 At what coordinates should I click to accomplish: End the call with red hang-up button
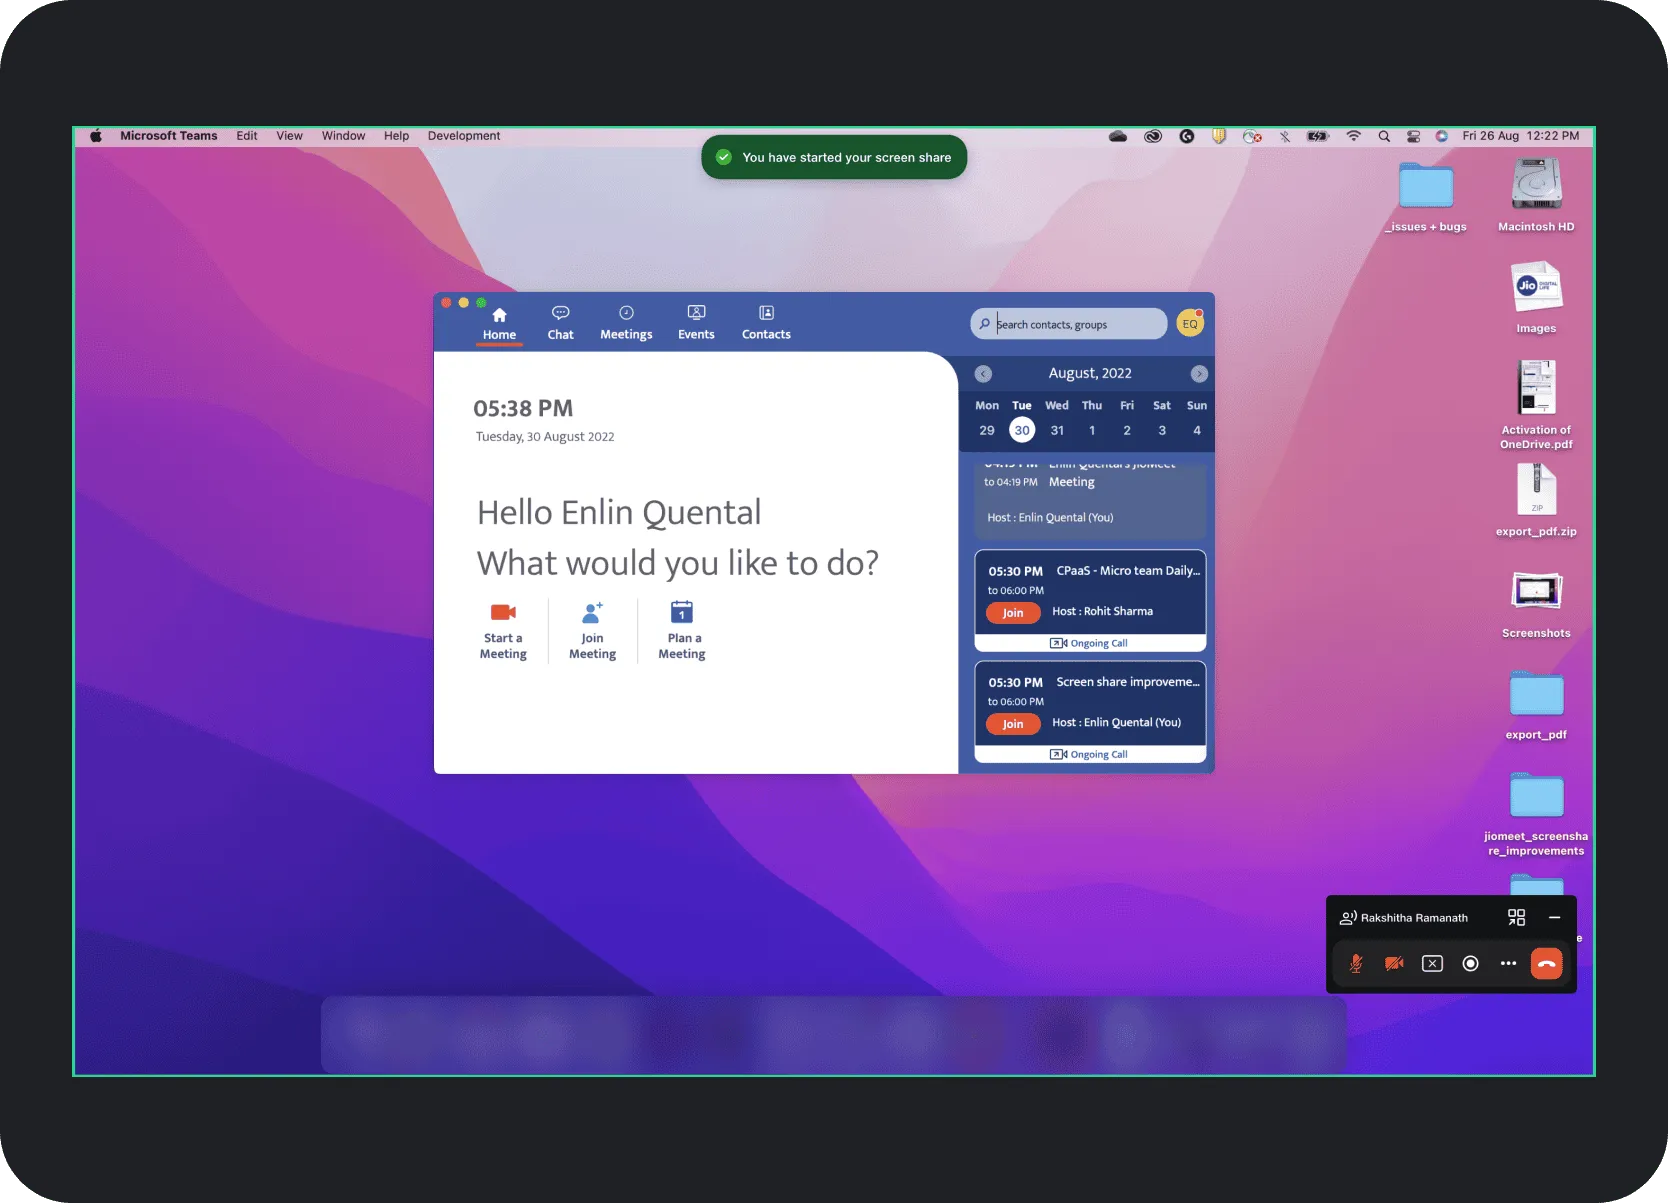click(1546, 963)
